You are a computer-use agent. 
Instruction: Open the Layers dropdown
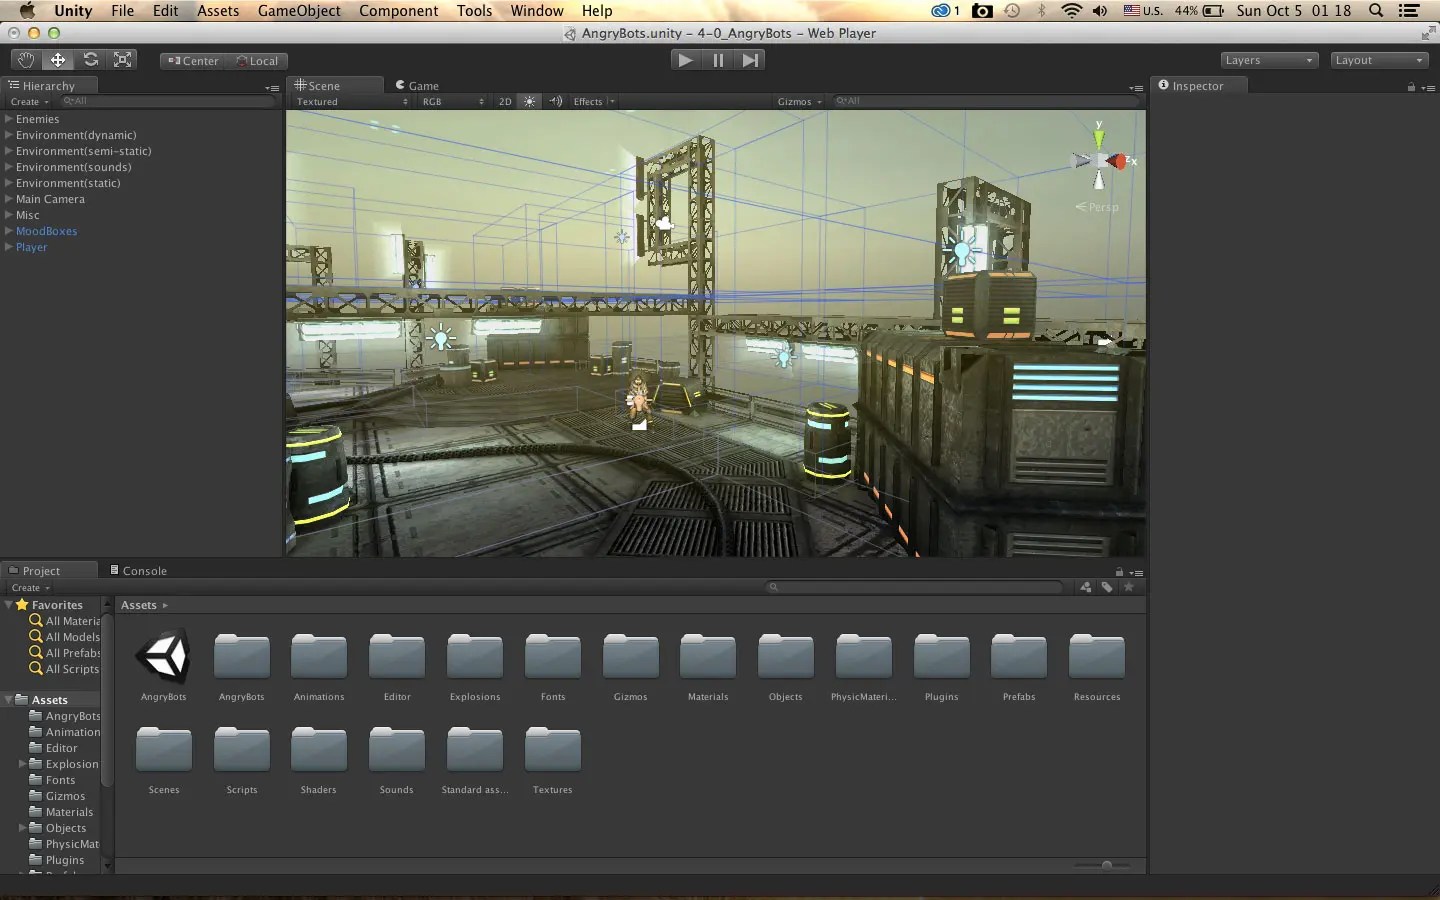(x=1267, y=60)
